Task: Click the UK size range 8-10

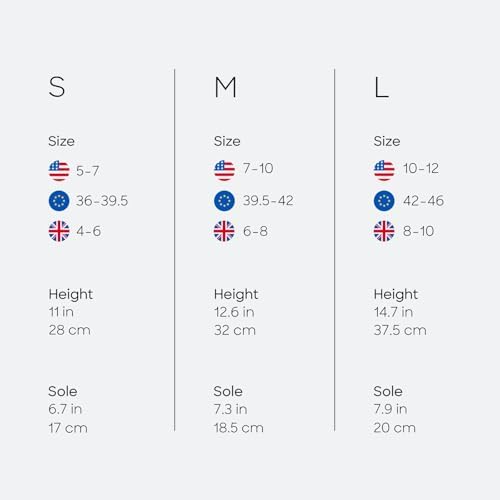Action: [418, 231]
